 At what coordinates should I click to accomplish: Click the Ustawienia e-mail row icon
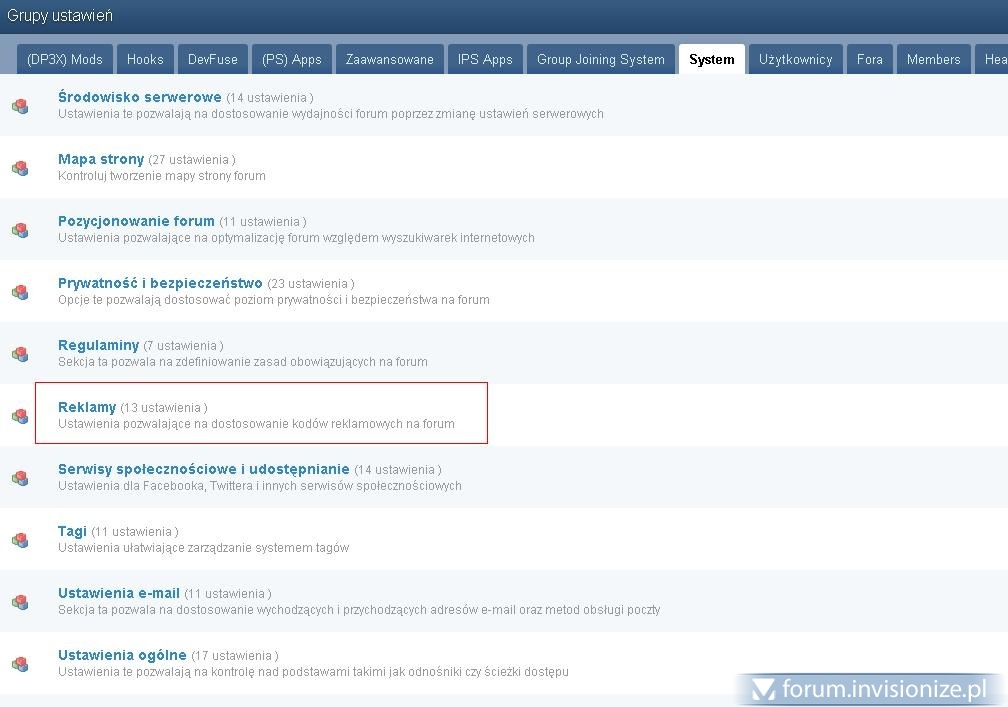pyautogui.click(x=20, y=602)
